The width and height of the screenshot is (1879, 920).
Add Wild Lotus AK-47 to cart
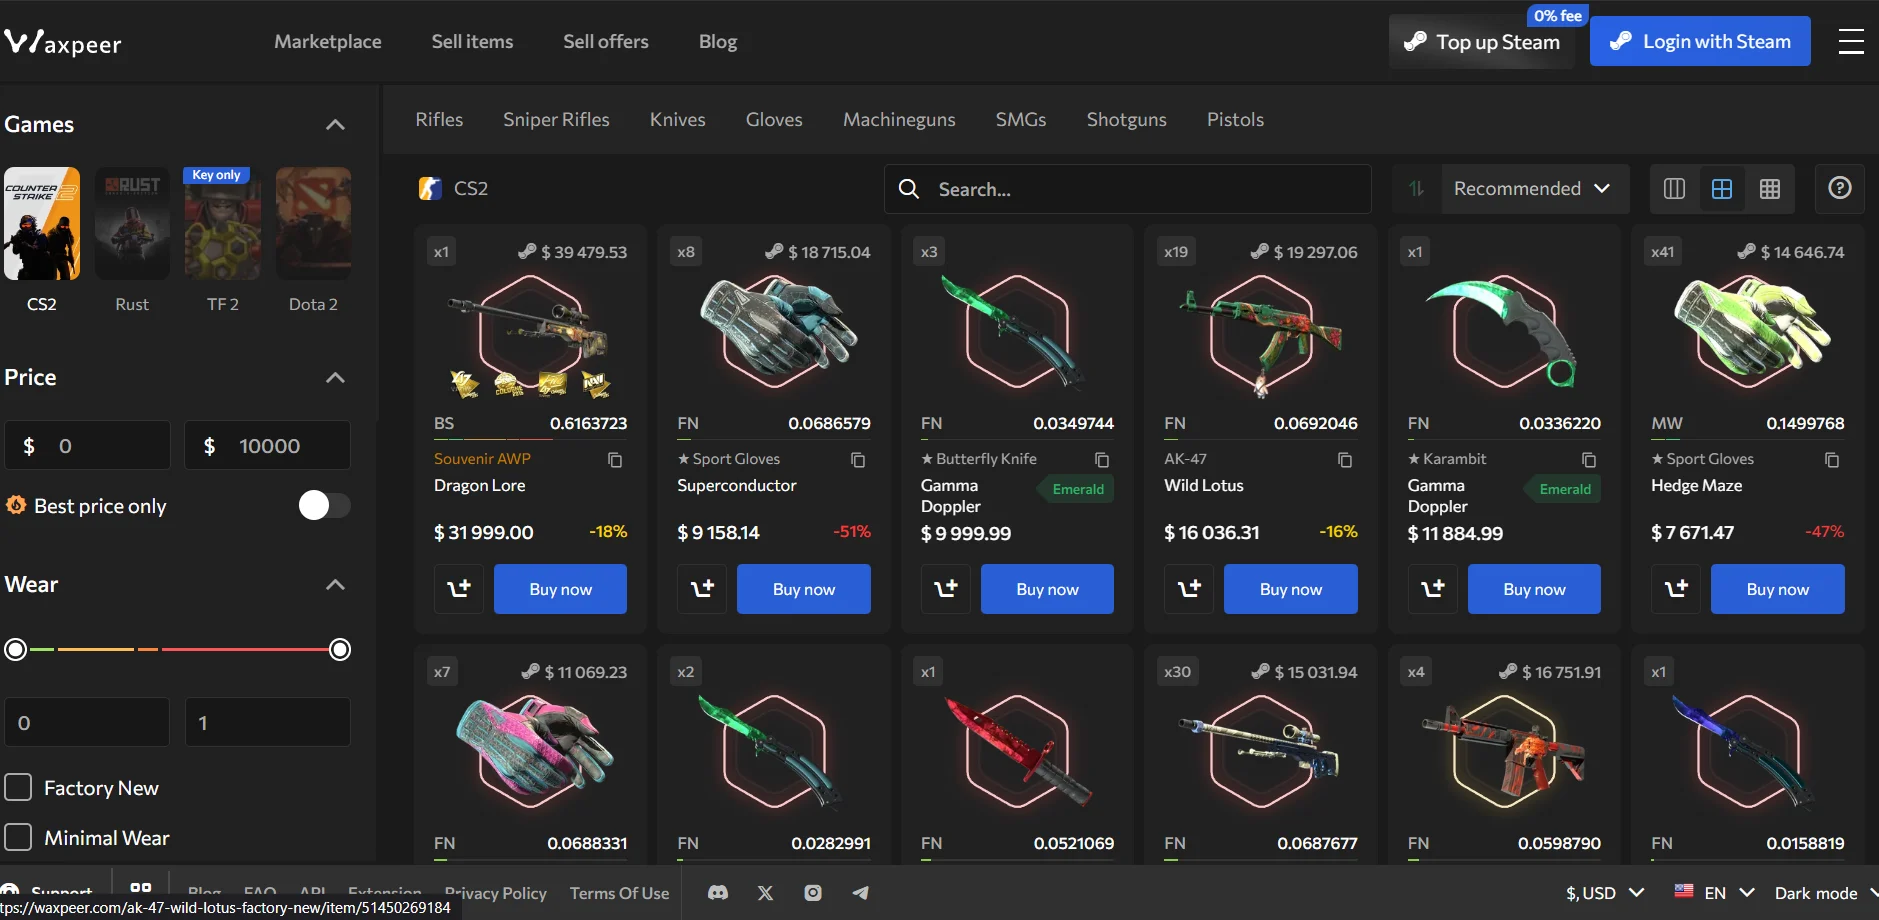click(x=1189, y=589)
